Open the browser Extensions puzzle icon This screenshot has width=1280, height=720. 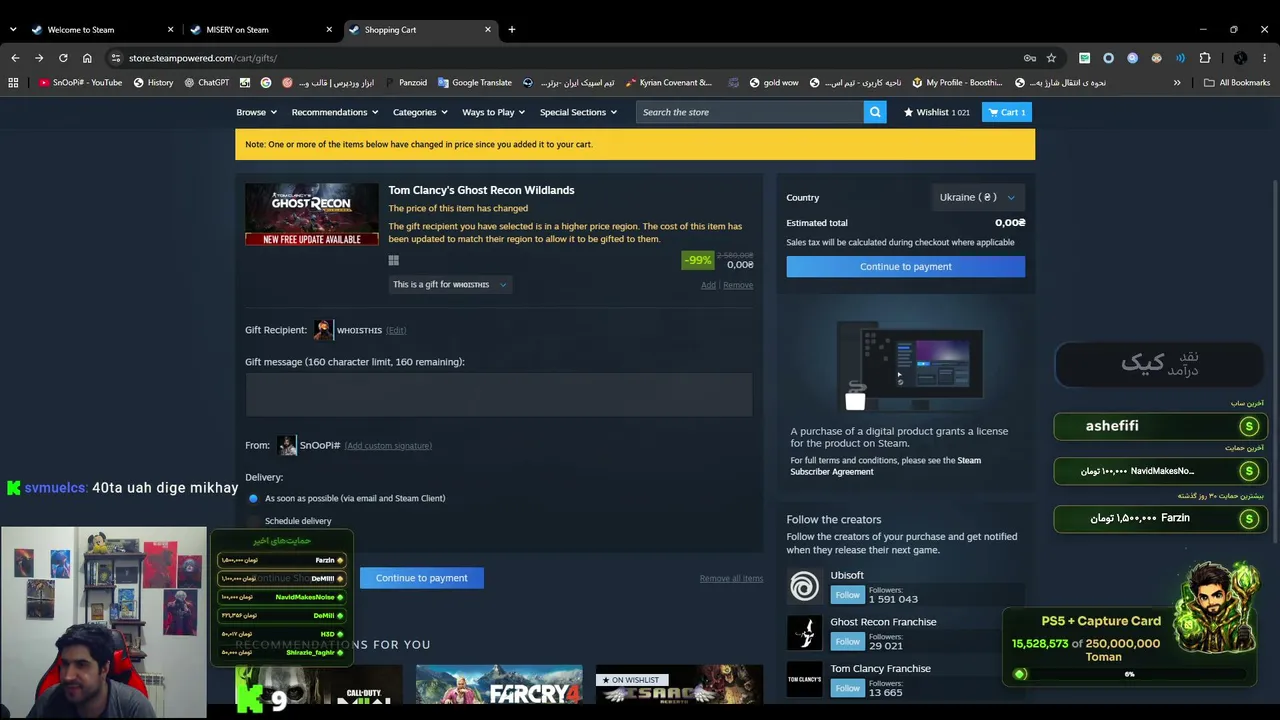(1205, 58)
